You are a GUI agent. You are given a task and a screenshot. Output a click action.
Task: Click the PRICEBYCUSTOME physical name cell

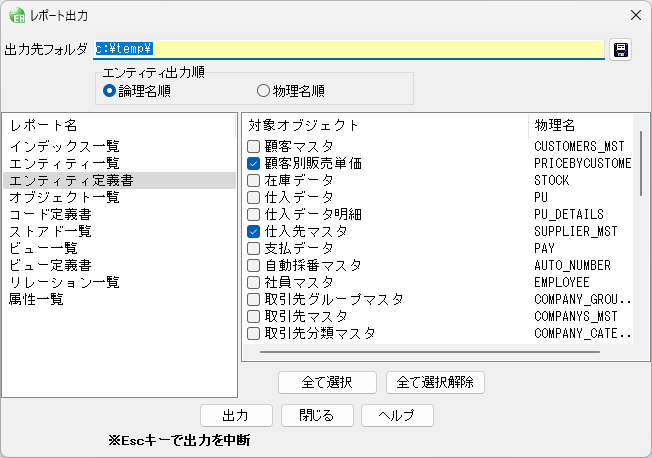point(583,163)
